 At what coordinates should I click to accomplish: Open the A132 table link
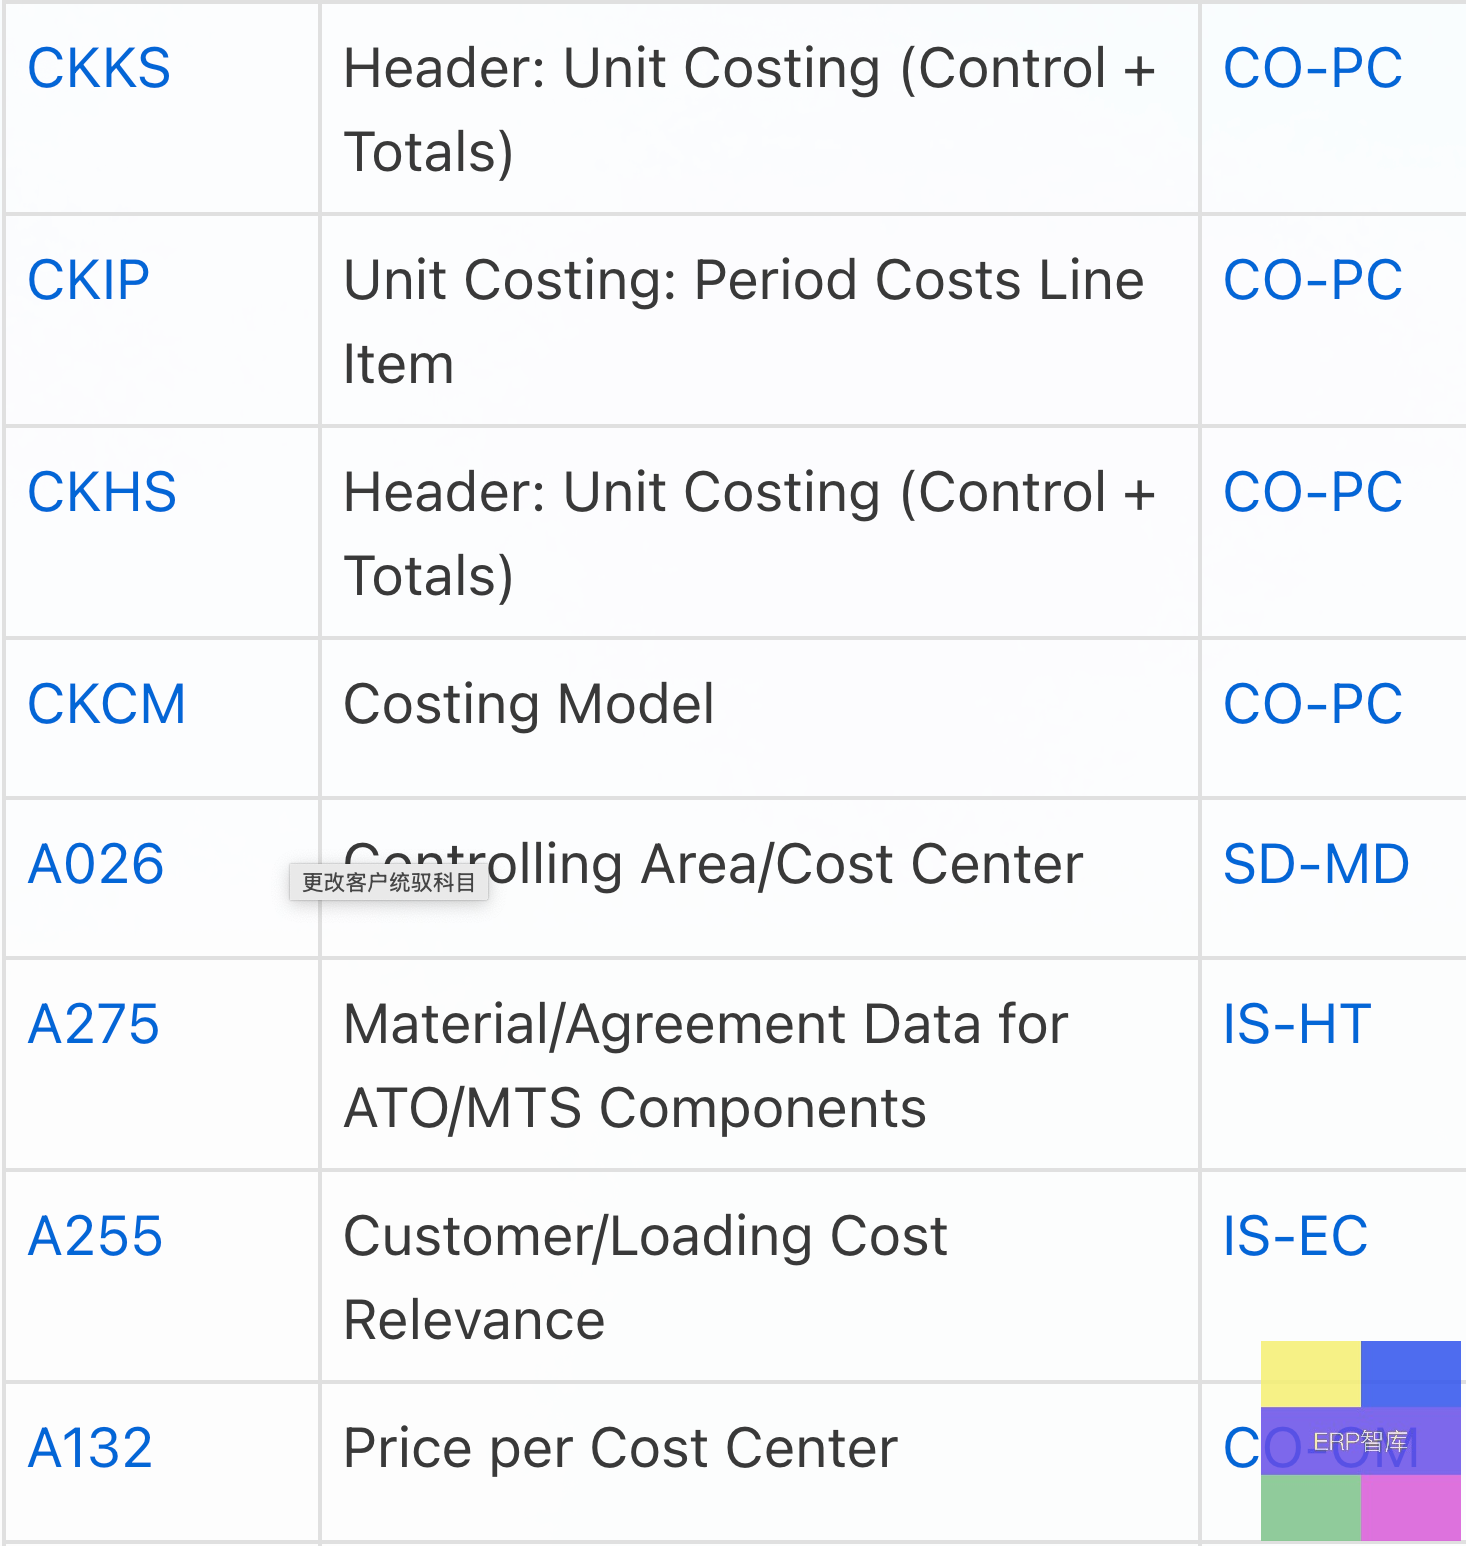tap(91, 1449)
